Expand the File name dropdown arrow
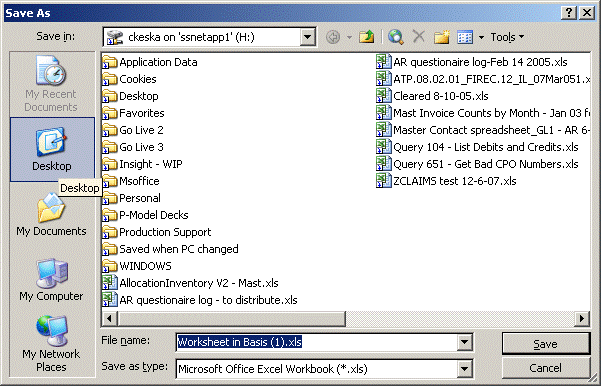This screenshot has height=386, width=601. (464, 342)
